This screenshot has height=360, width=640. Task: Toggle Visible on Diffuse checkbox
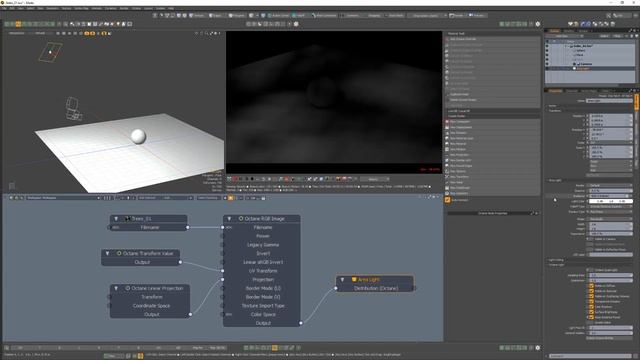coord(591,286)
